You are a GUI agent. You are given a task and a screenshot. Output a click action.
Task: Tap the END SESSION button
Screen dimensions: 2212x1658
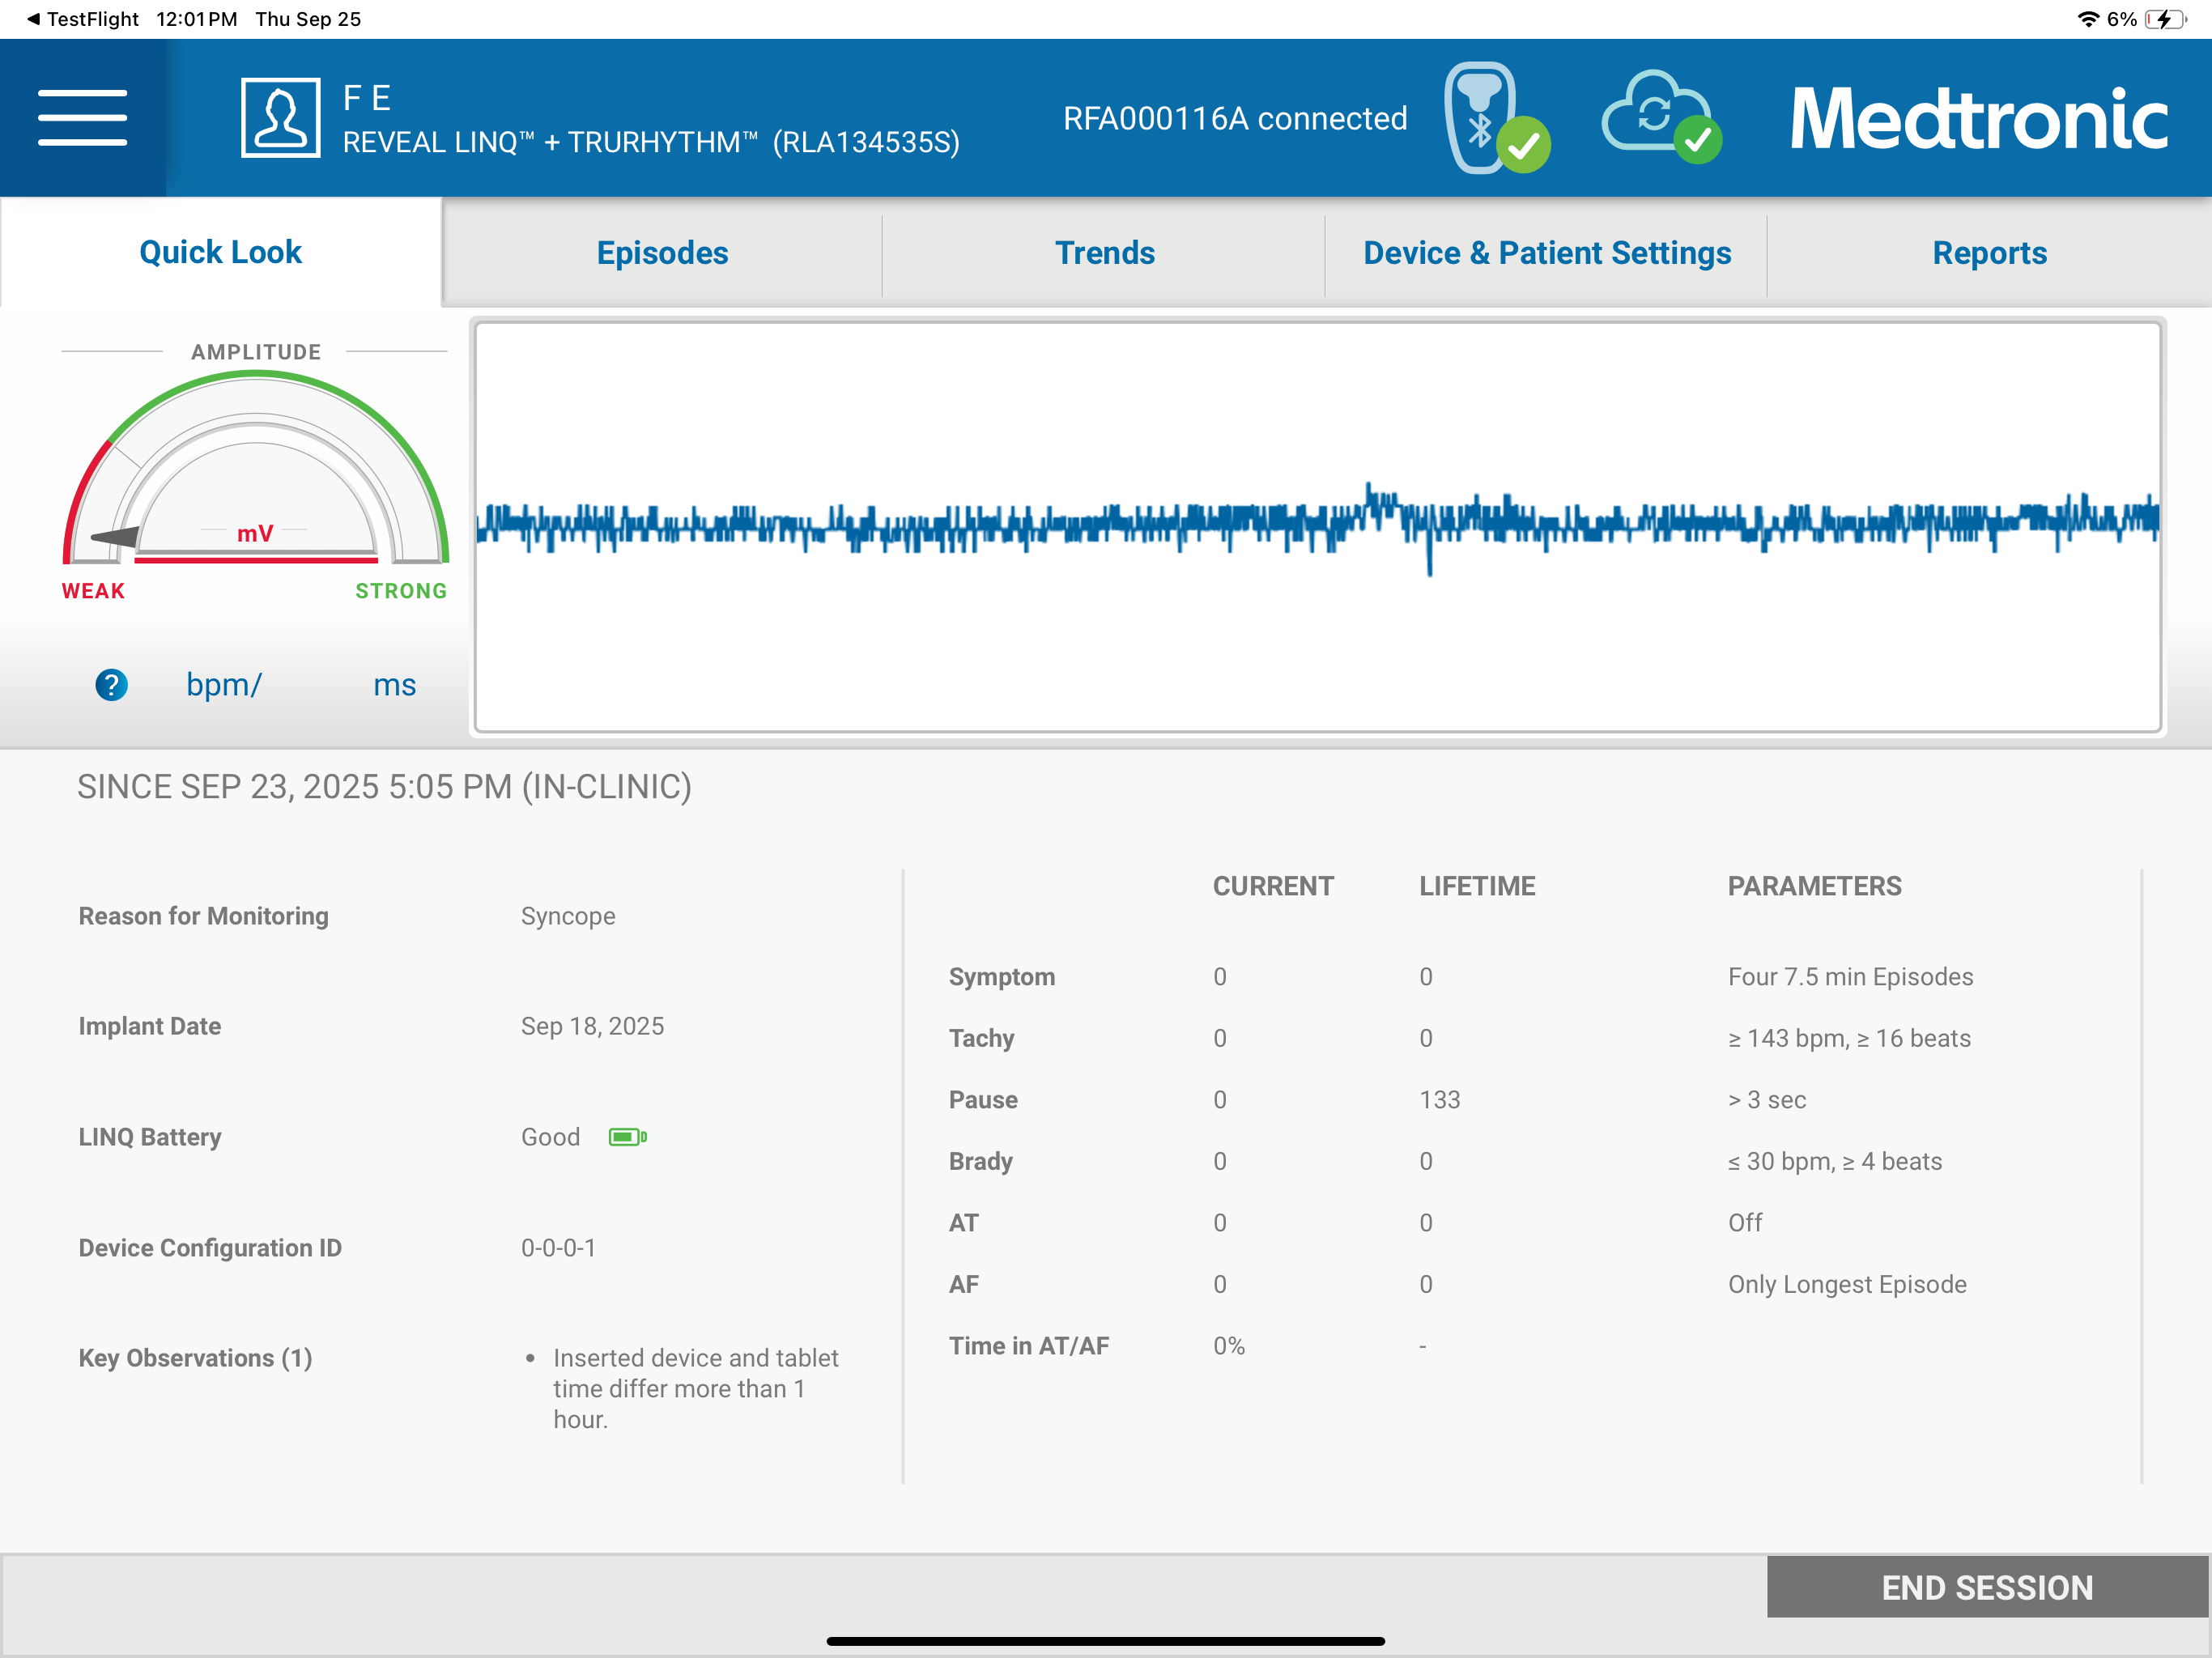pos(1988,1587)
